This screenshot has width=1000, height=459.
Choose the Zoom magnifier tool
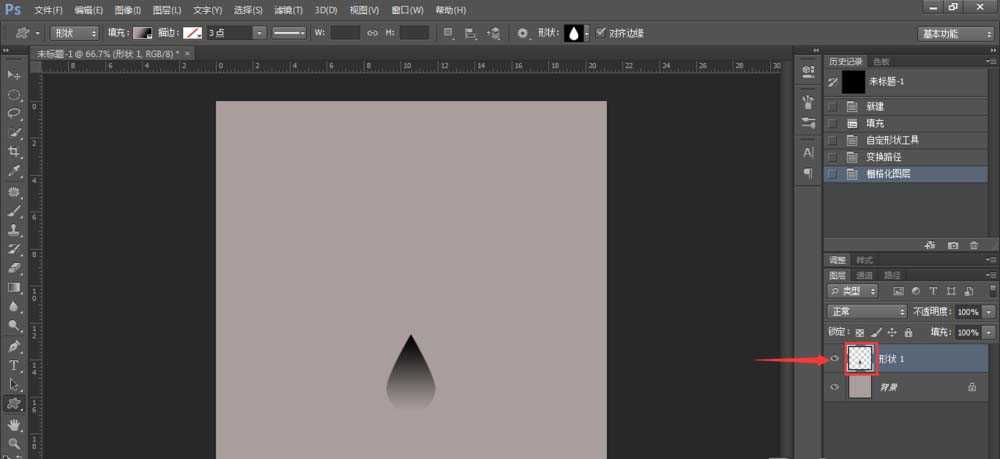[x=14, y=442]
